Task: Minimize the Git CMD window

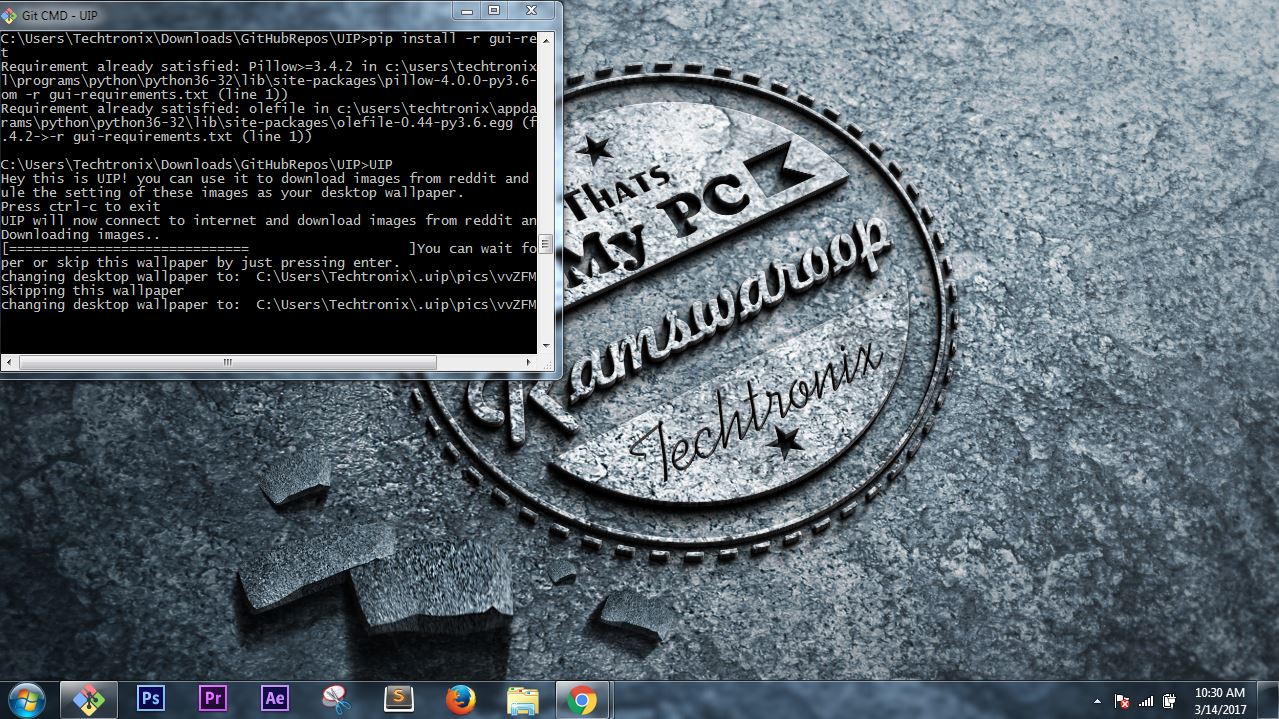Action: point(467,10)
